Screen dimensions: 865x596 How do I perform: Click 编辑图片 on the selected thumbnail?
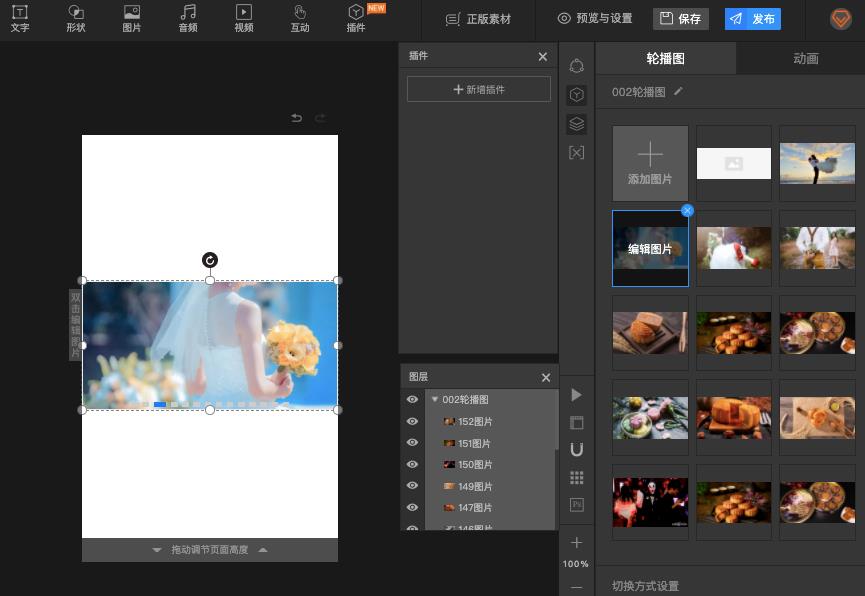[650, 249]
